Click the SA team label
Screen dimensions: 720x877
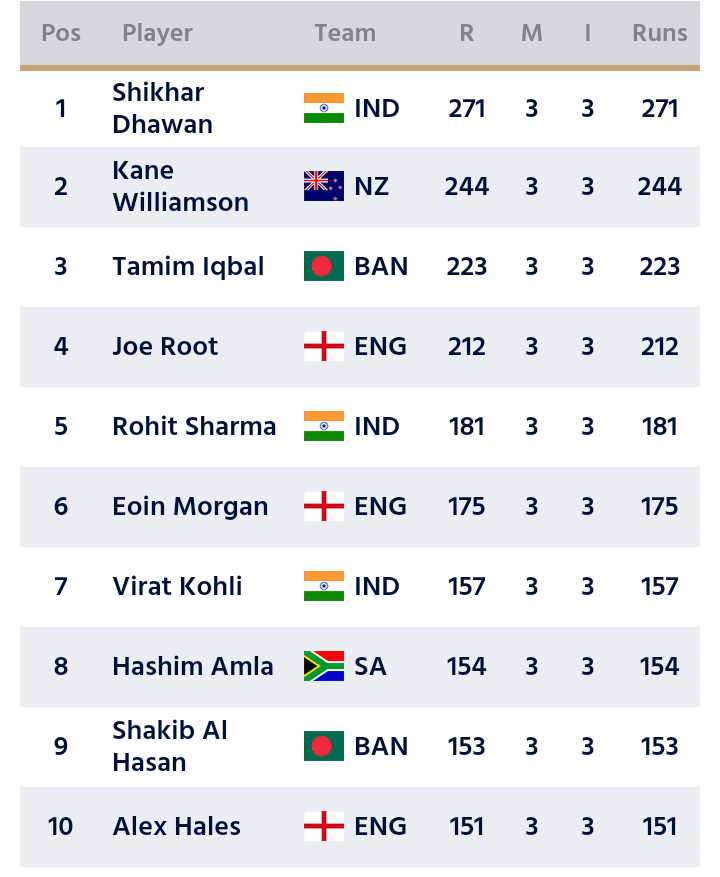tap(370, 666)
